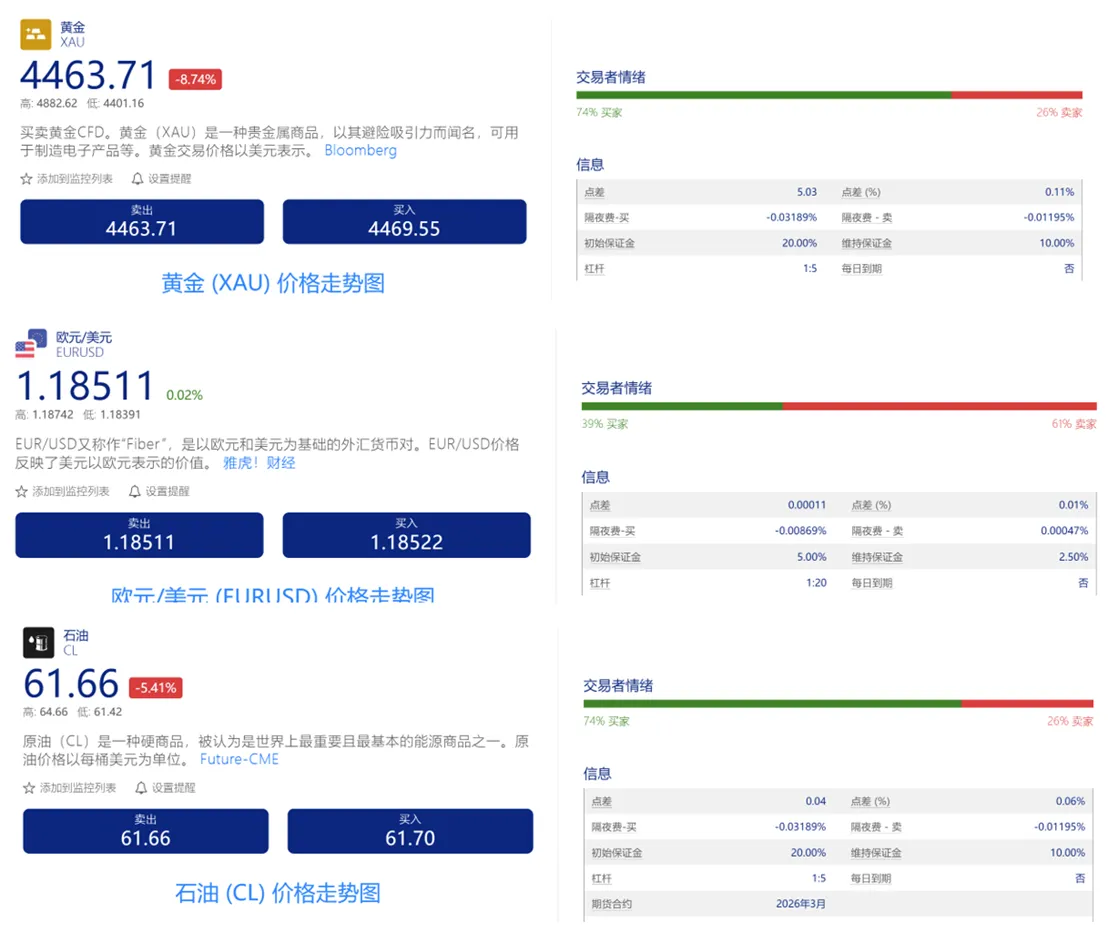
Task: Open the Bloomberg source link
Action: click(x=360, y=151)
